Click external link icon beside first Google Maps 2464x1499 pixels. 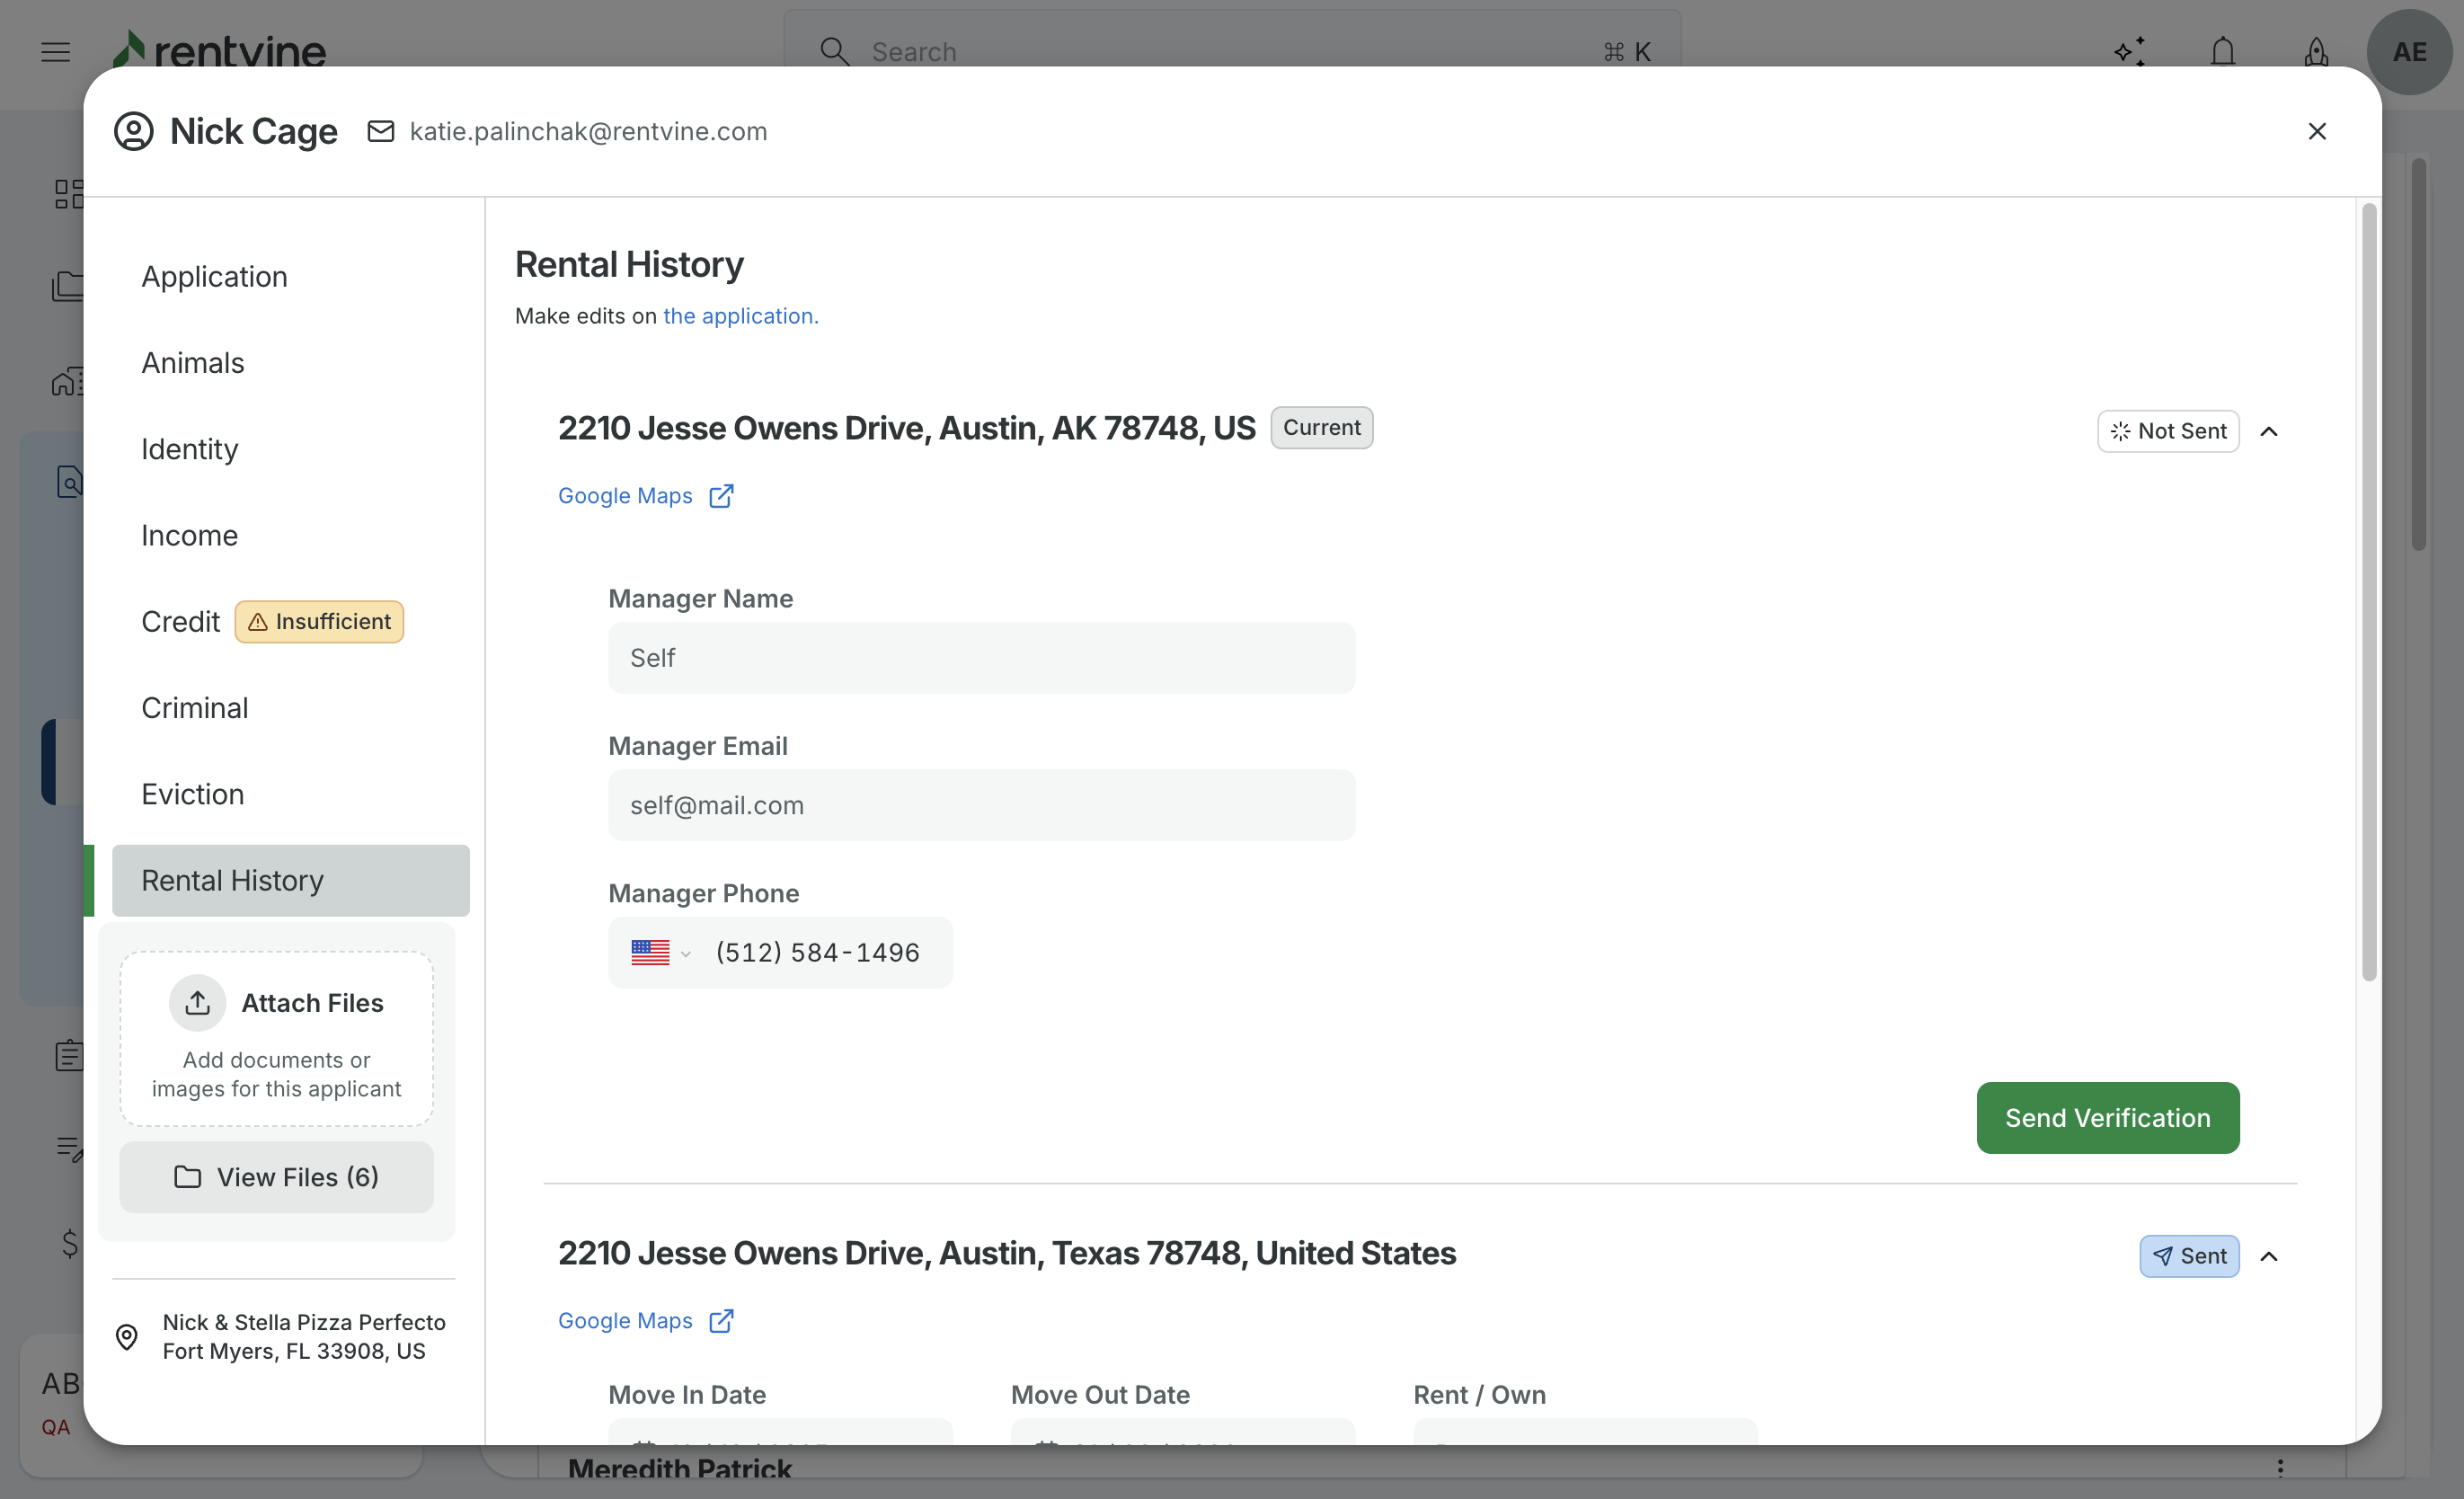point(721,496)
